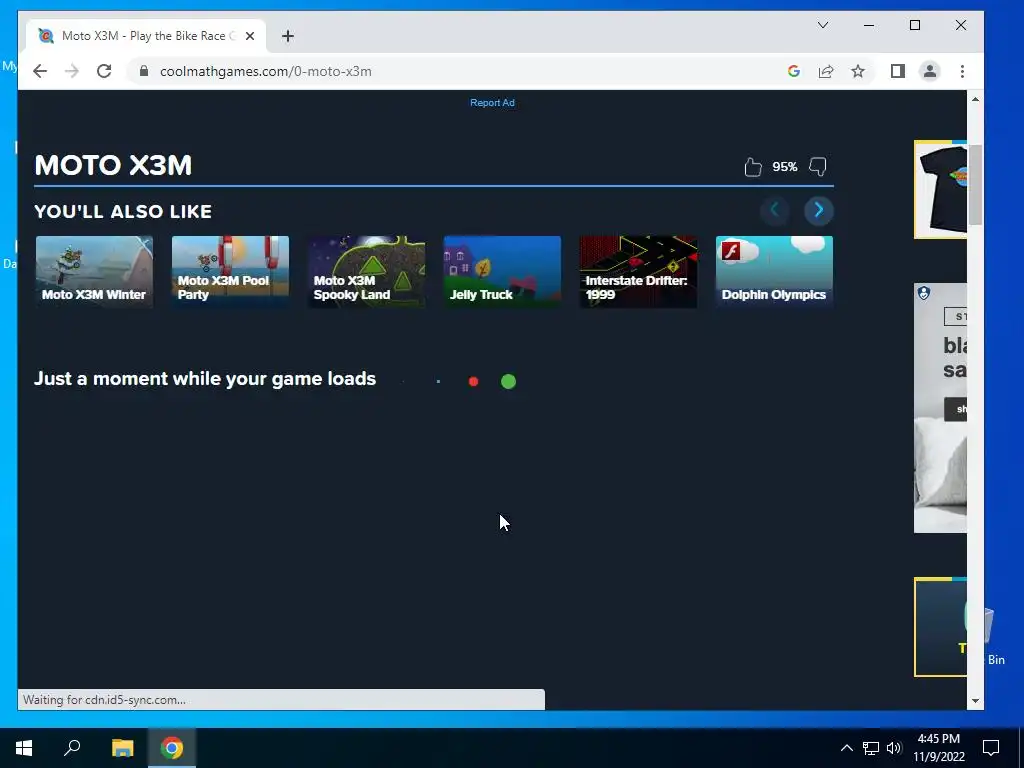This screenshot has height=768, width=1024.
Task: View site information padlock icon
Action: pyautogui.click(x=144, y=71)
